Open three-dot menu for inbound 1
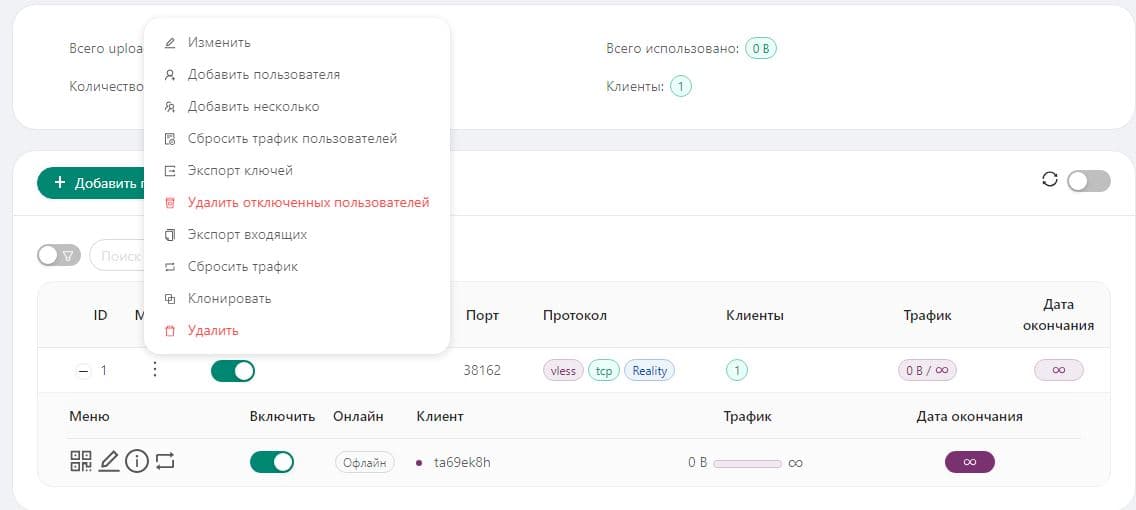This screenshot has height=510, width=1136. [154, 370]
